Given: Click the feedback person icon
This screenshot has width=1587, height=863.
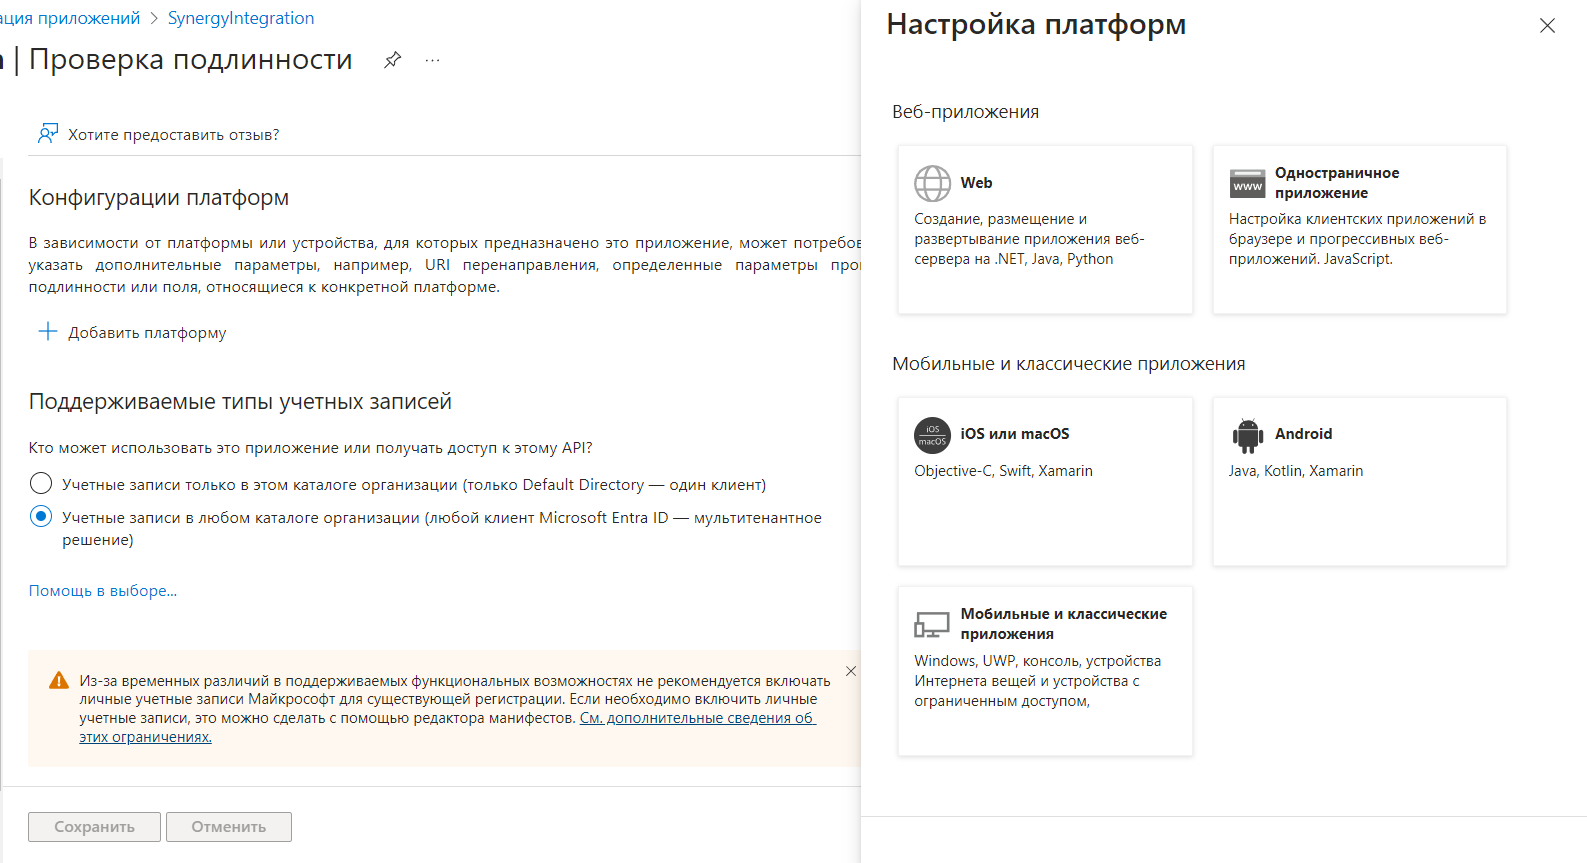Looking at the screenshot, I should [x=47, y=134].
